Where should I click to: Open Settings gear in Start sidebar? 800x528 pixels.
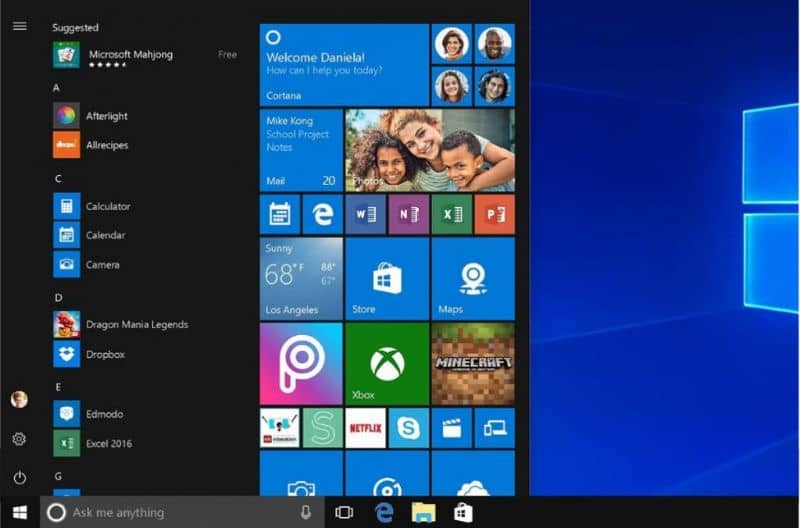click(x=19, y=439)
